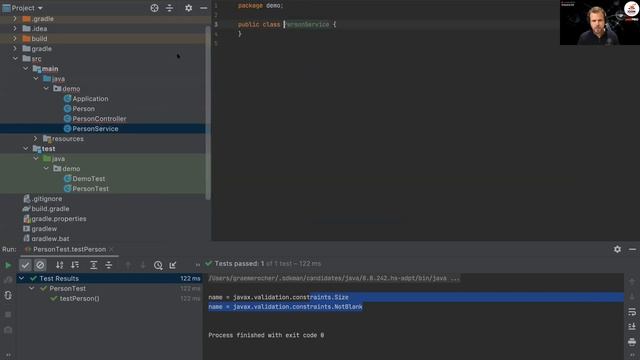The height and width of the screenshot is (360, 640).
Task: Expand the build folder
Action: click(15, 38)
